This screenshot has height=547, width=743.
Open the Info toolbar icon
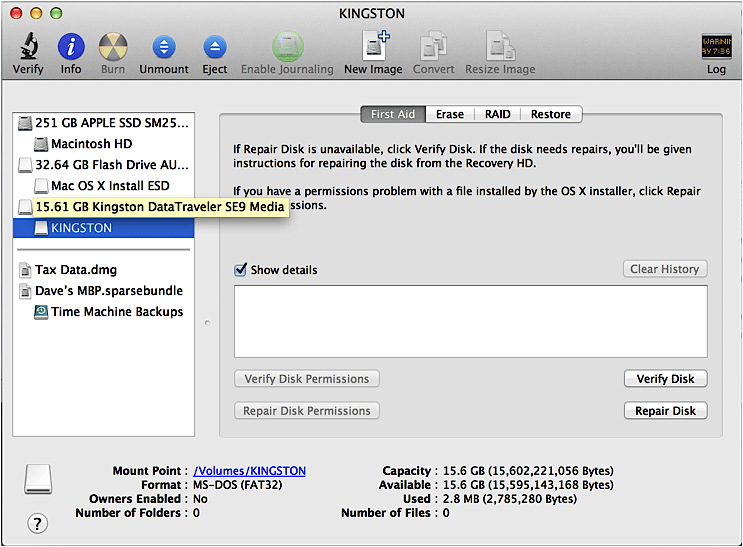pyautogui.click(x=71, y=47)
